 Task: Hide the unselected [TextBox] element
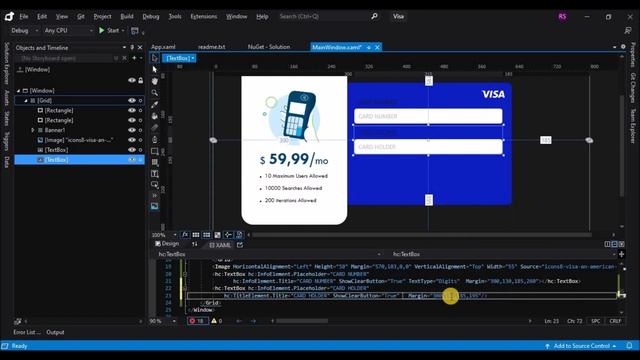tap(131, 150)
